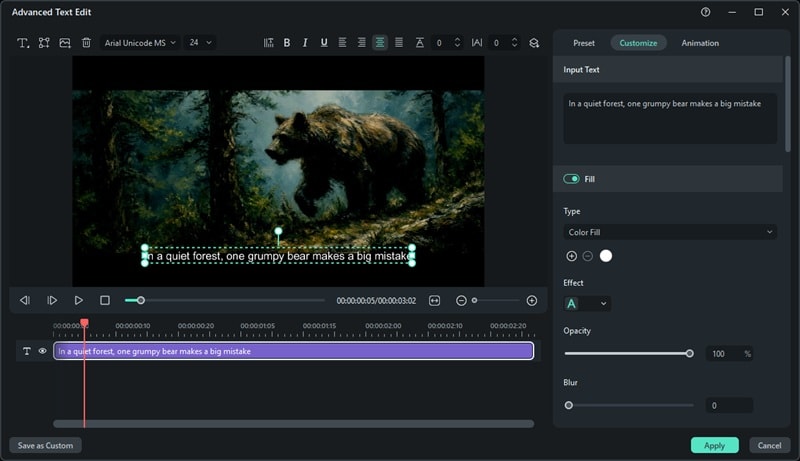
Task: Play the preview
Action: [79, 300]
